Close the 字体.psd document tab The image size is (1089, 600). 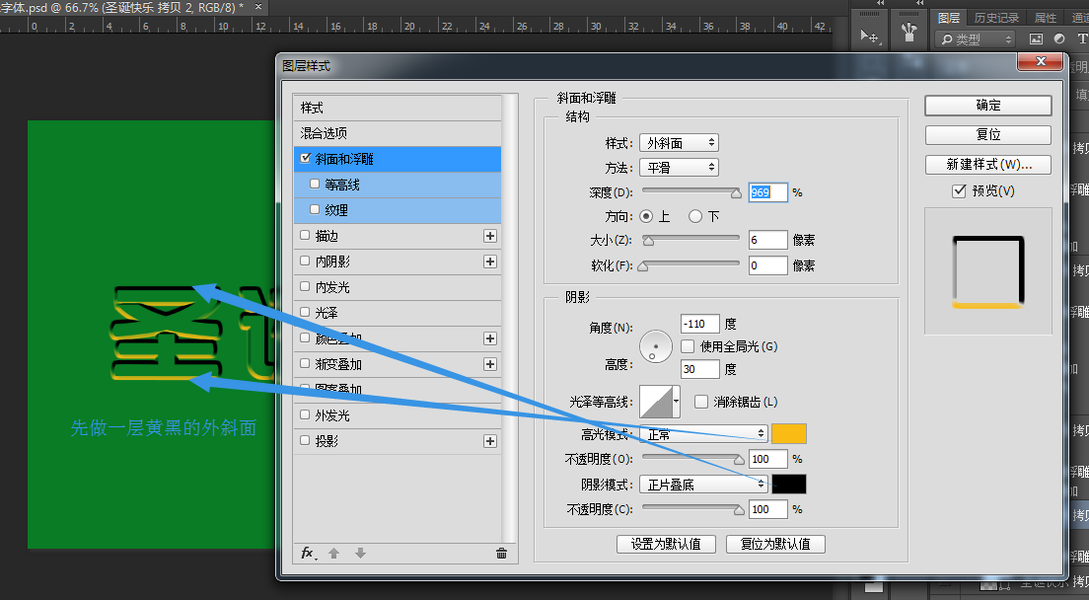pos(258,7)
